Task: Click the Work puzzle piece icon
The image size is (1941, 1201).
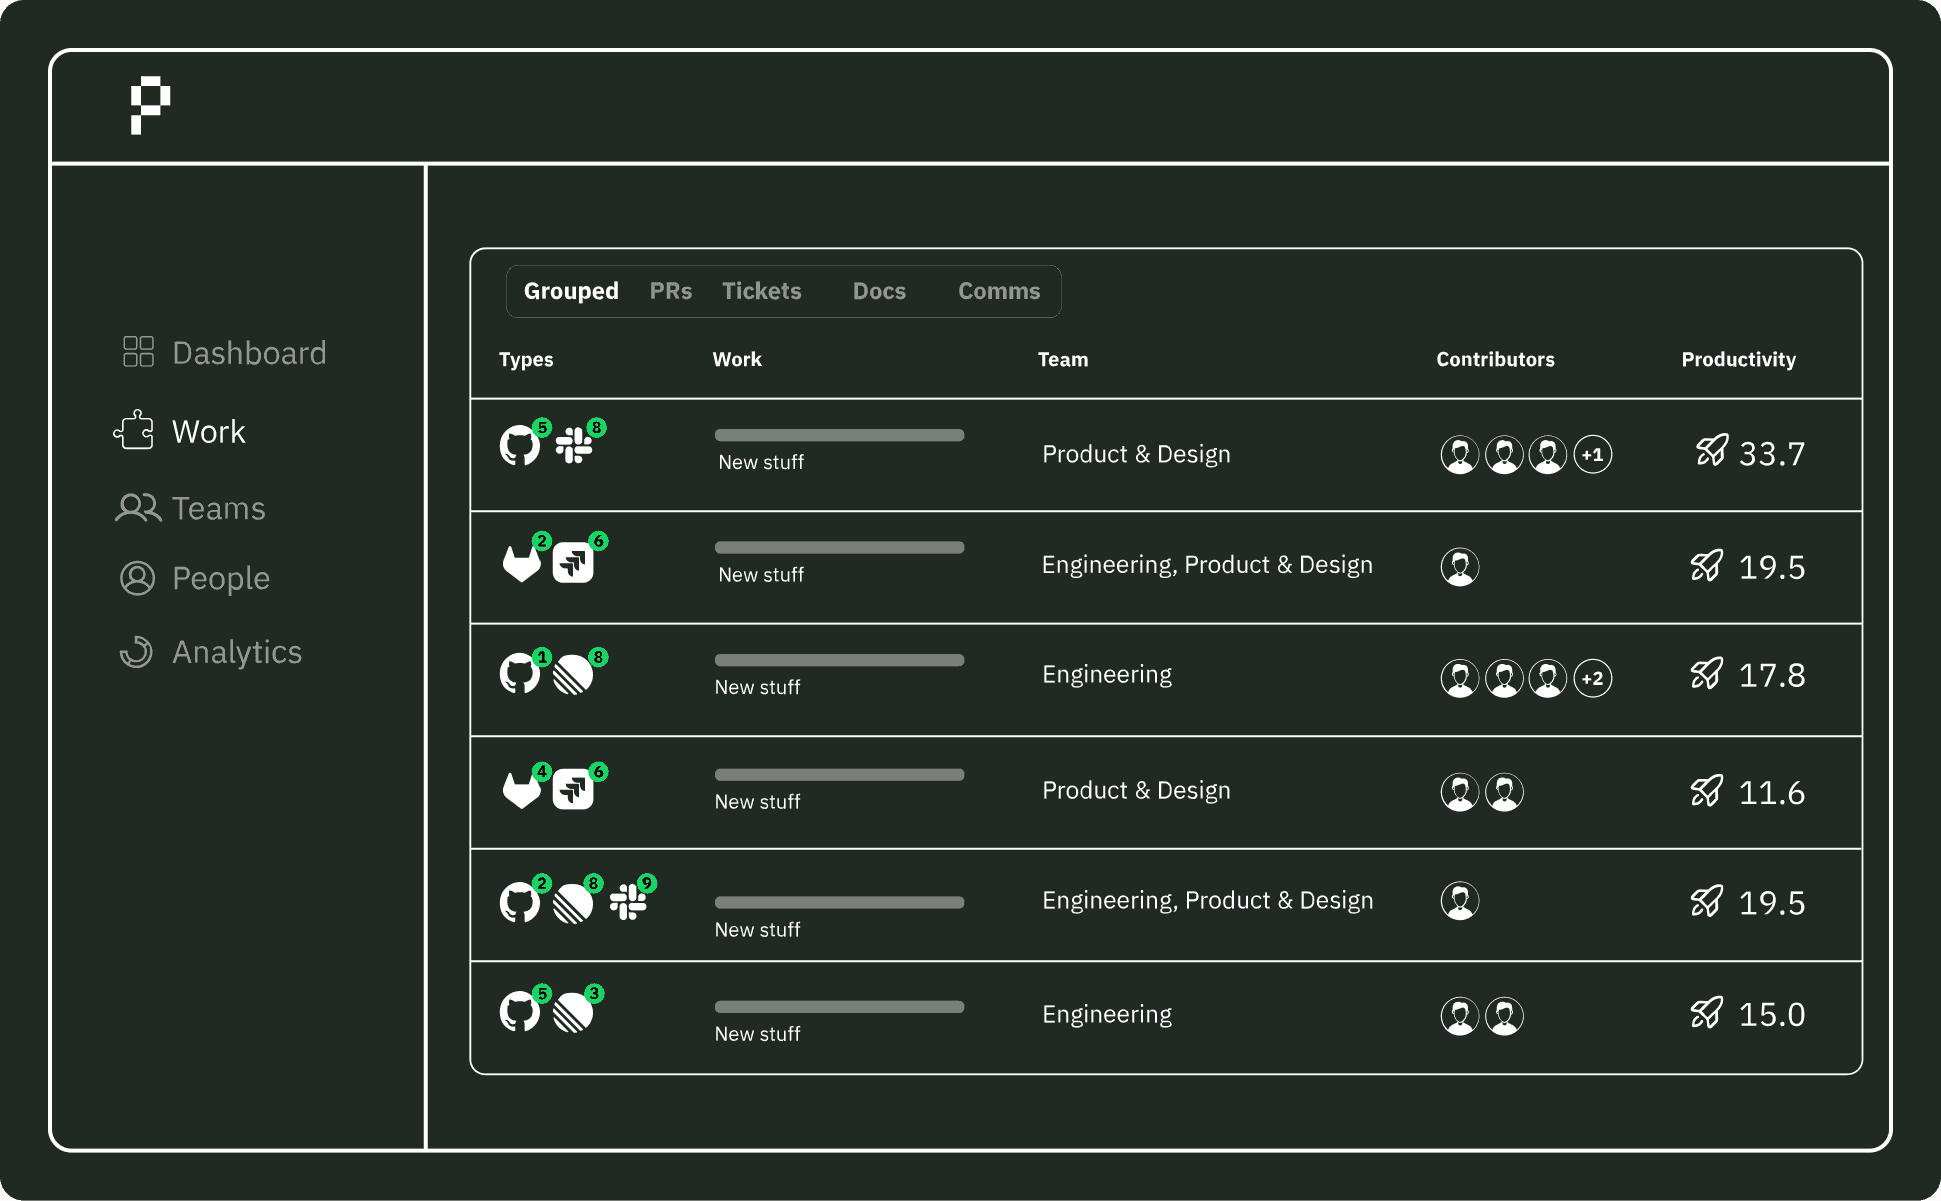Action: (134, 431)
